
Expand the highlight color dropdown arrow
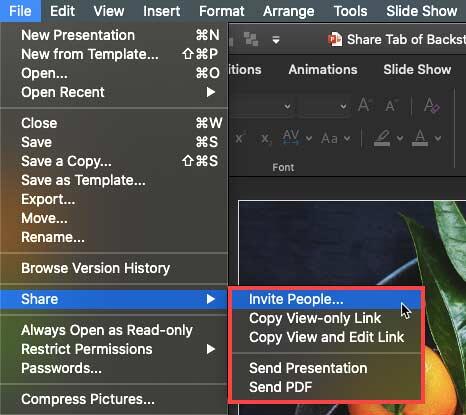pyautogui.click(x=400, y=138)
